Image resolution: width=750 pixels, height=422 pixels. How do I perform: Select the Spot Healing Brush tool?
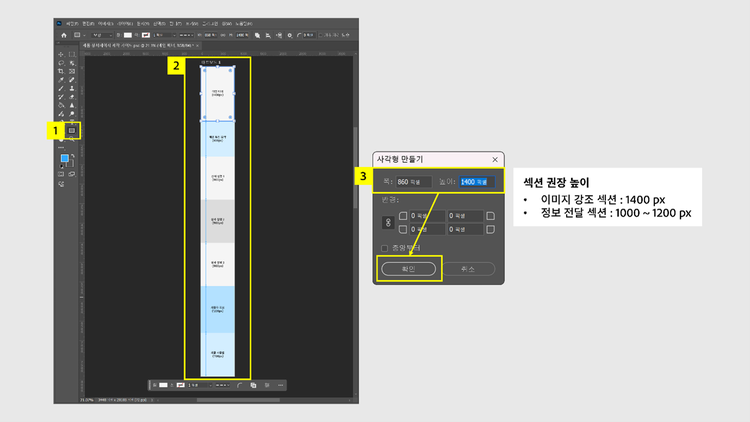click(72, 80)
